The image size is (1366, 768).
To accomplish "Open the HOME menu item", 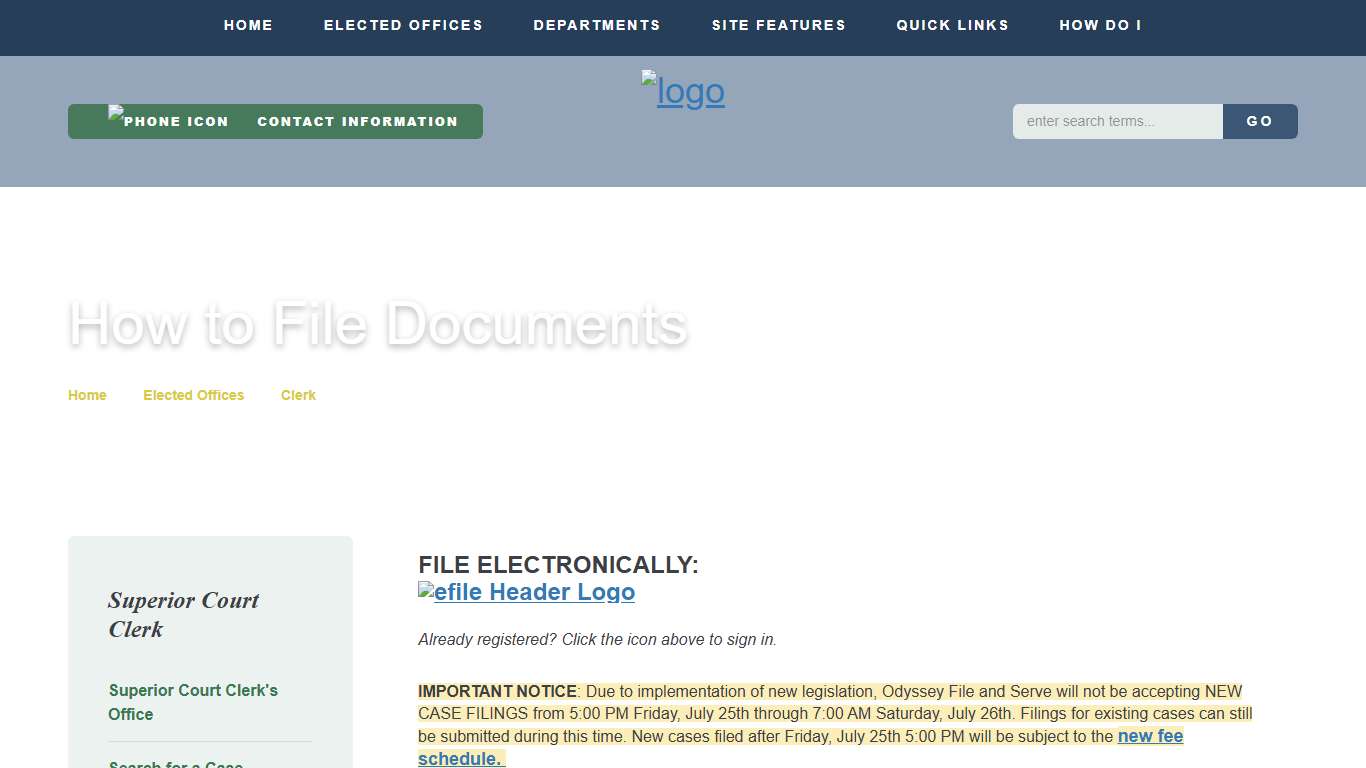I will (248, 25).
